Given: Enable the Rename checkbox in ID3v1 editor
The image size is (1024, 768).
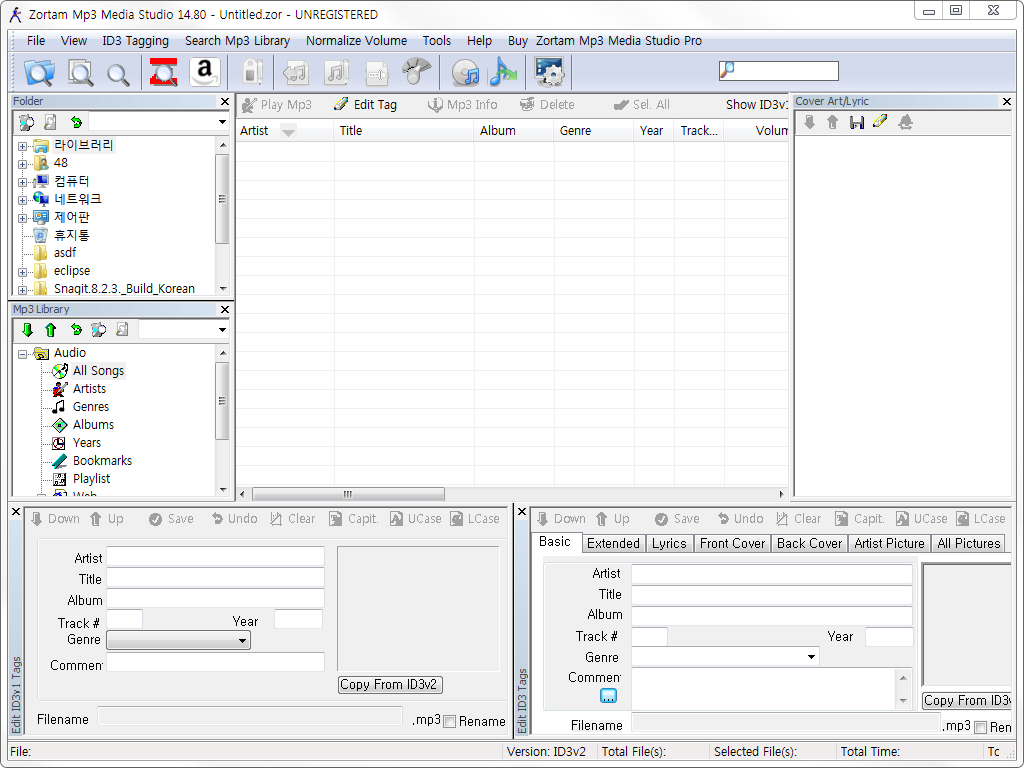Looking at the screenshot, I should tap(449, 722).
